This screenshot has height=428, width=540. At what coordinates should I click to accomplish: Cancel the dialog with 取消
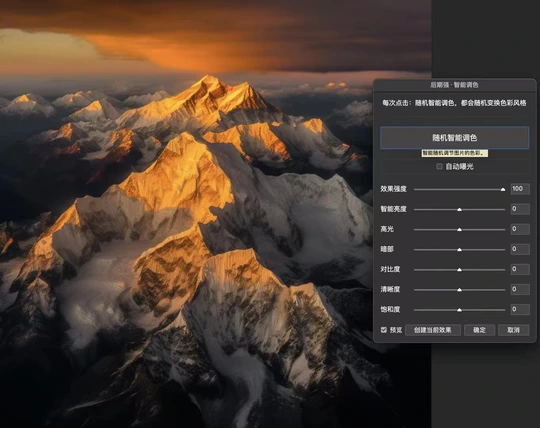coord(513,330)
